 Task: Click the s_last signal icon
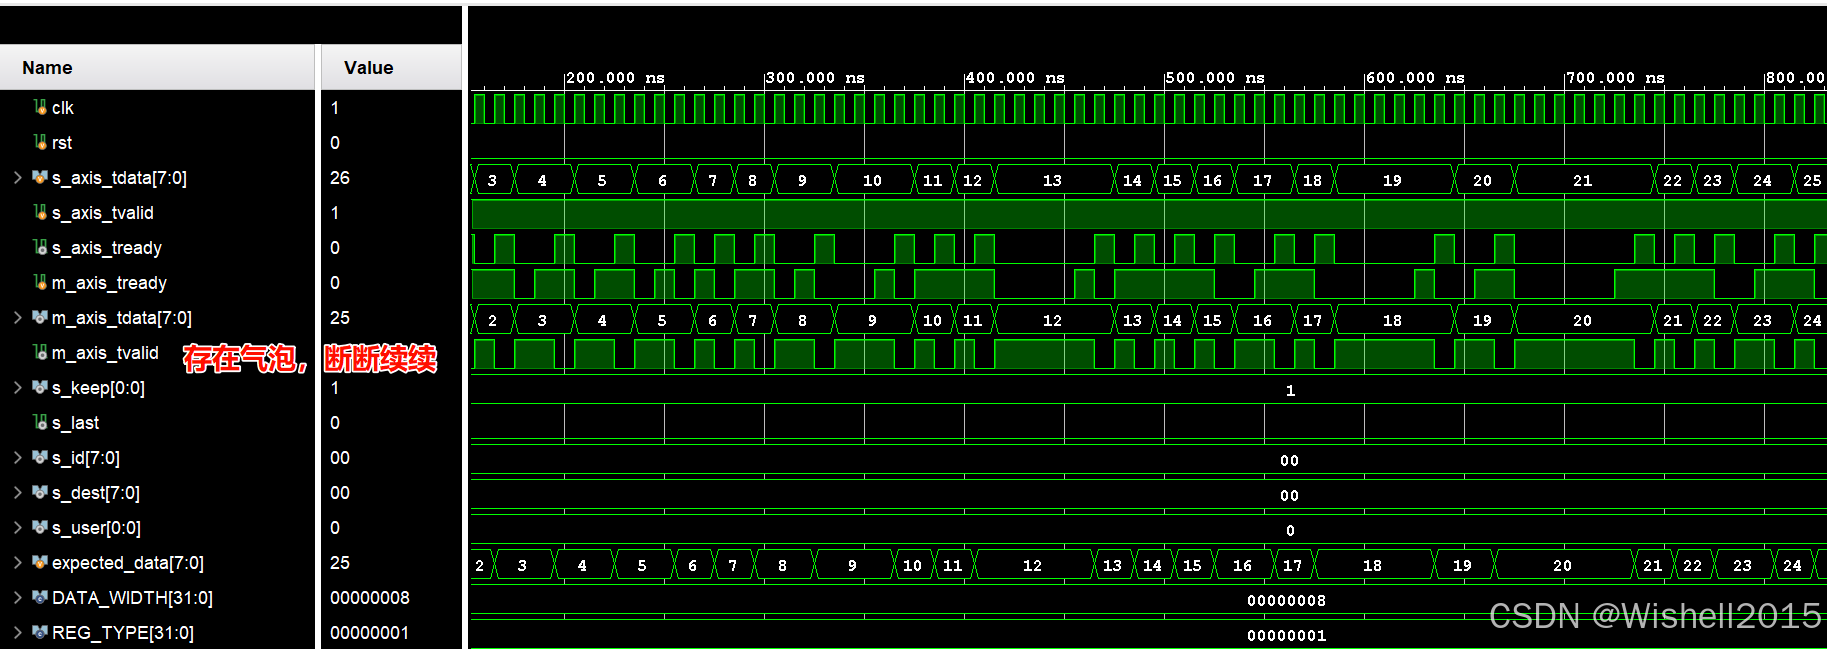(x=40, y=422)
